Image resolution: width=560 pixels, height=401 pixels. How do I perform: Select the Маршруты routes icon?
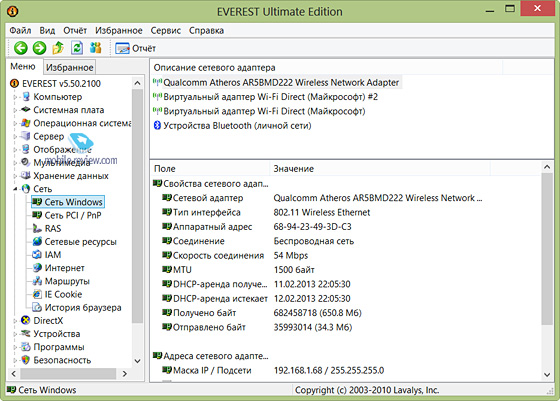point(37,281)
